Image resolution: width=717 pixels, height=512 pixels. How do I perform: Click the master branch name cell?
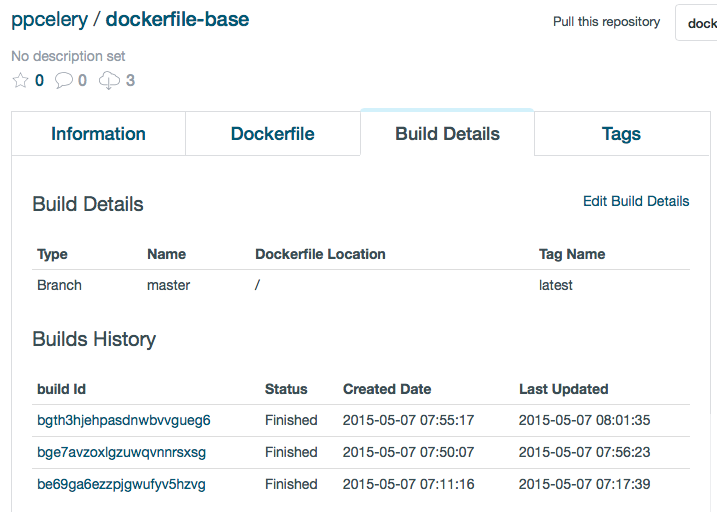tap(168, 285)
